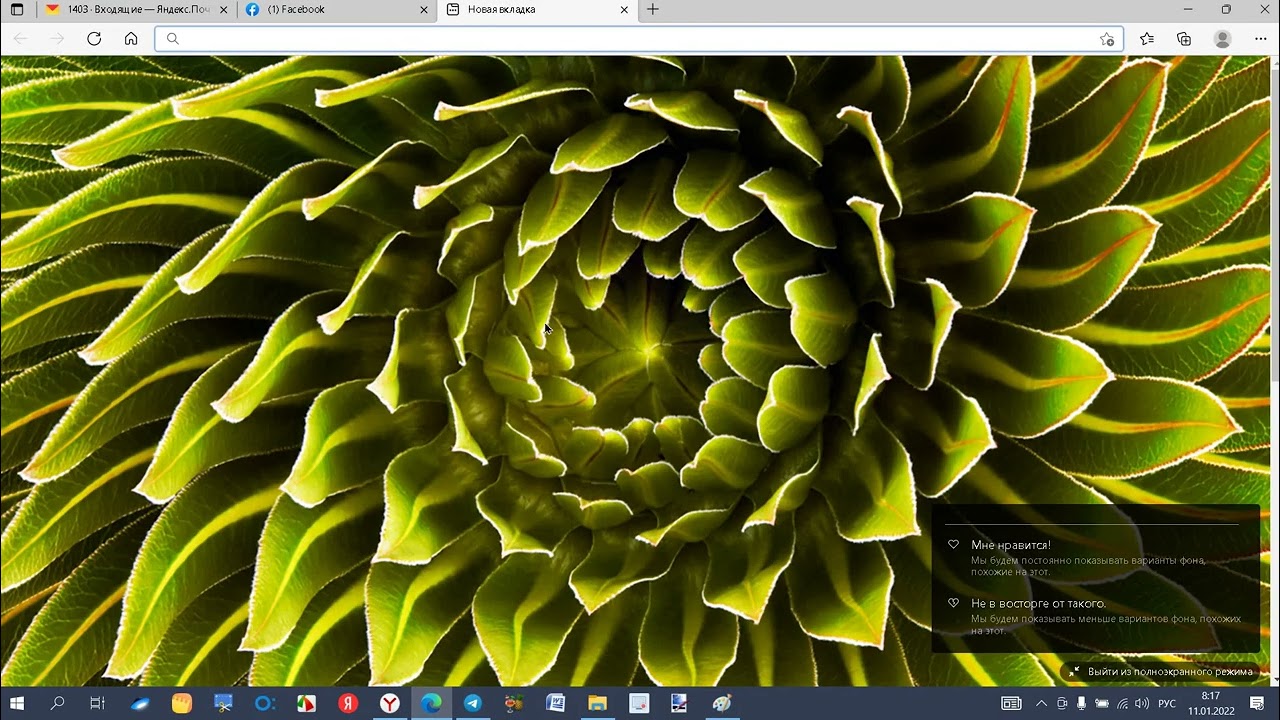Like this background with Мне нравится
Image resolution: width=1280 pixels, height=720 pixels.
tap(1010, 545)
